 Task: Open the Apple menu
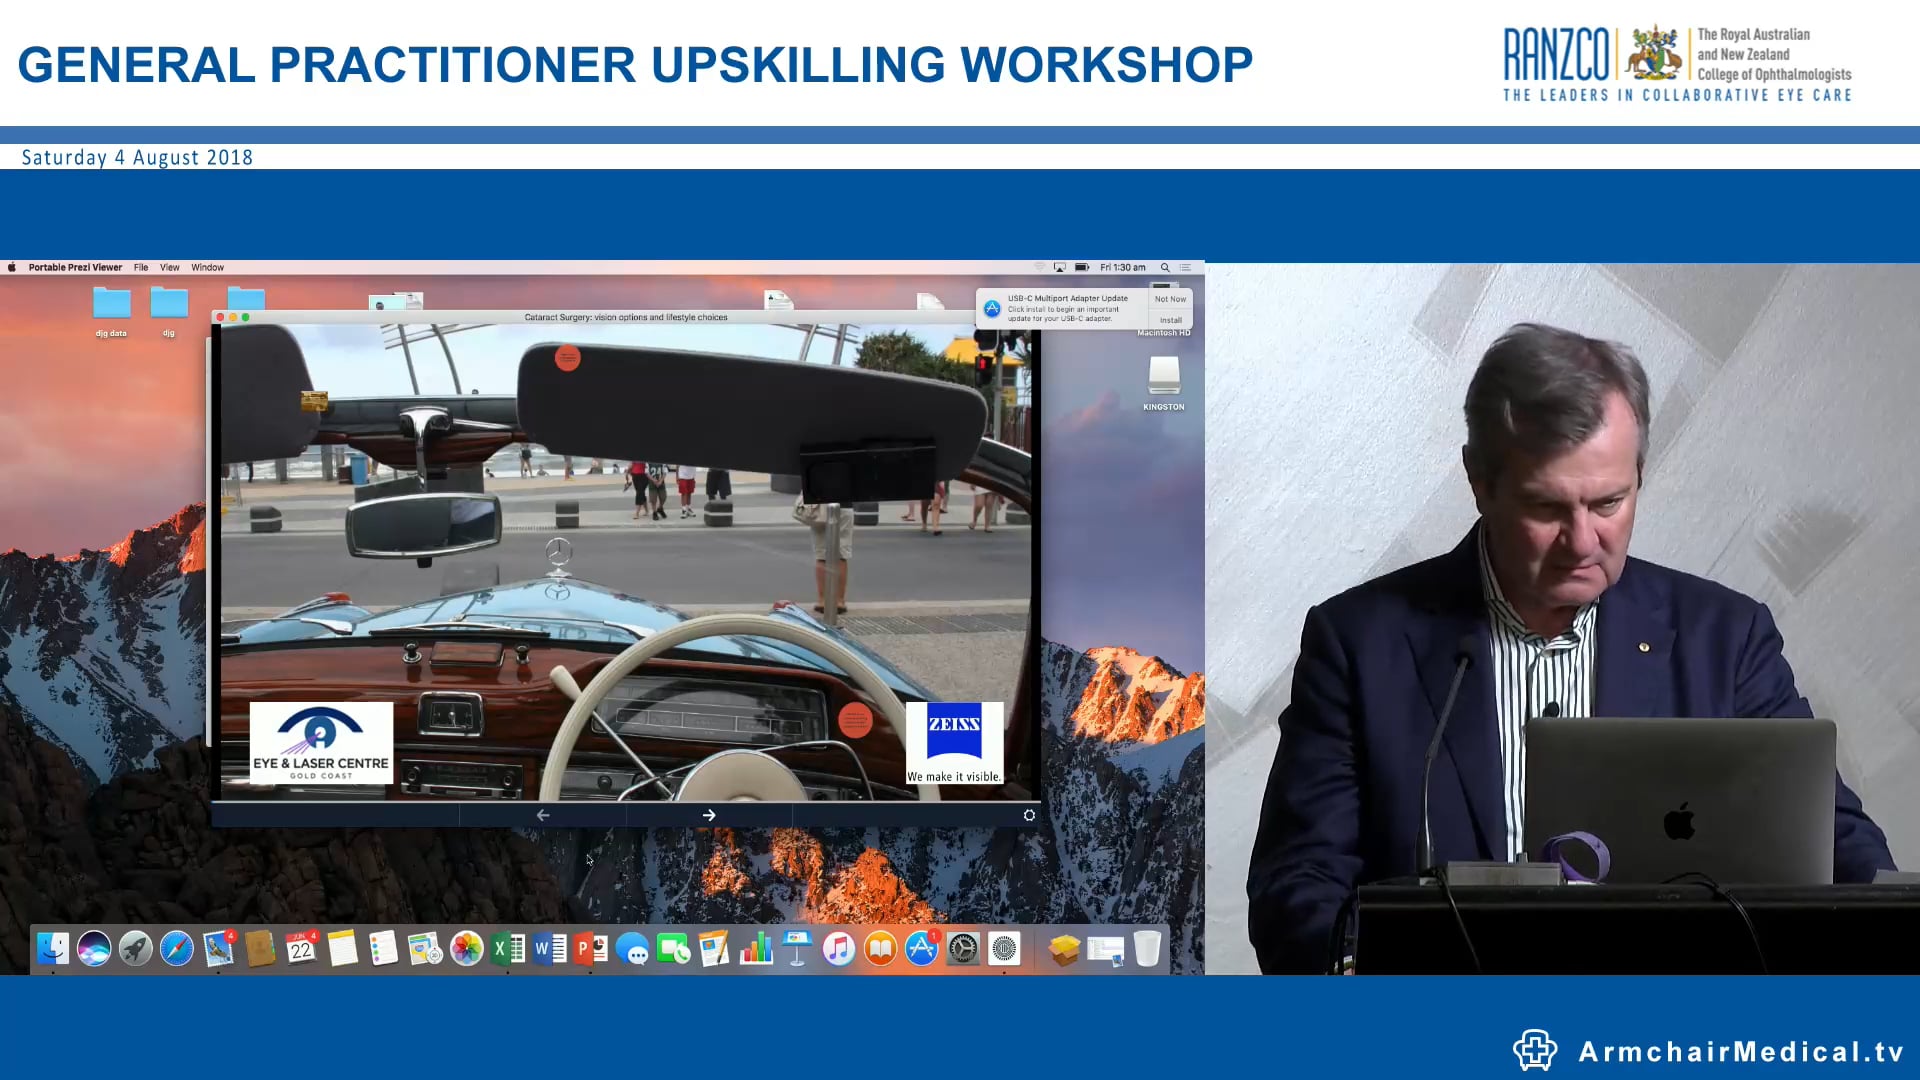12,267
